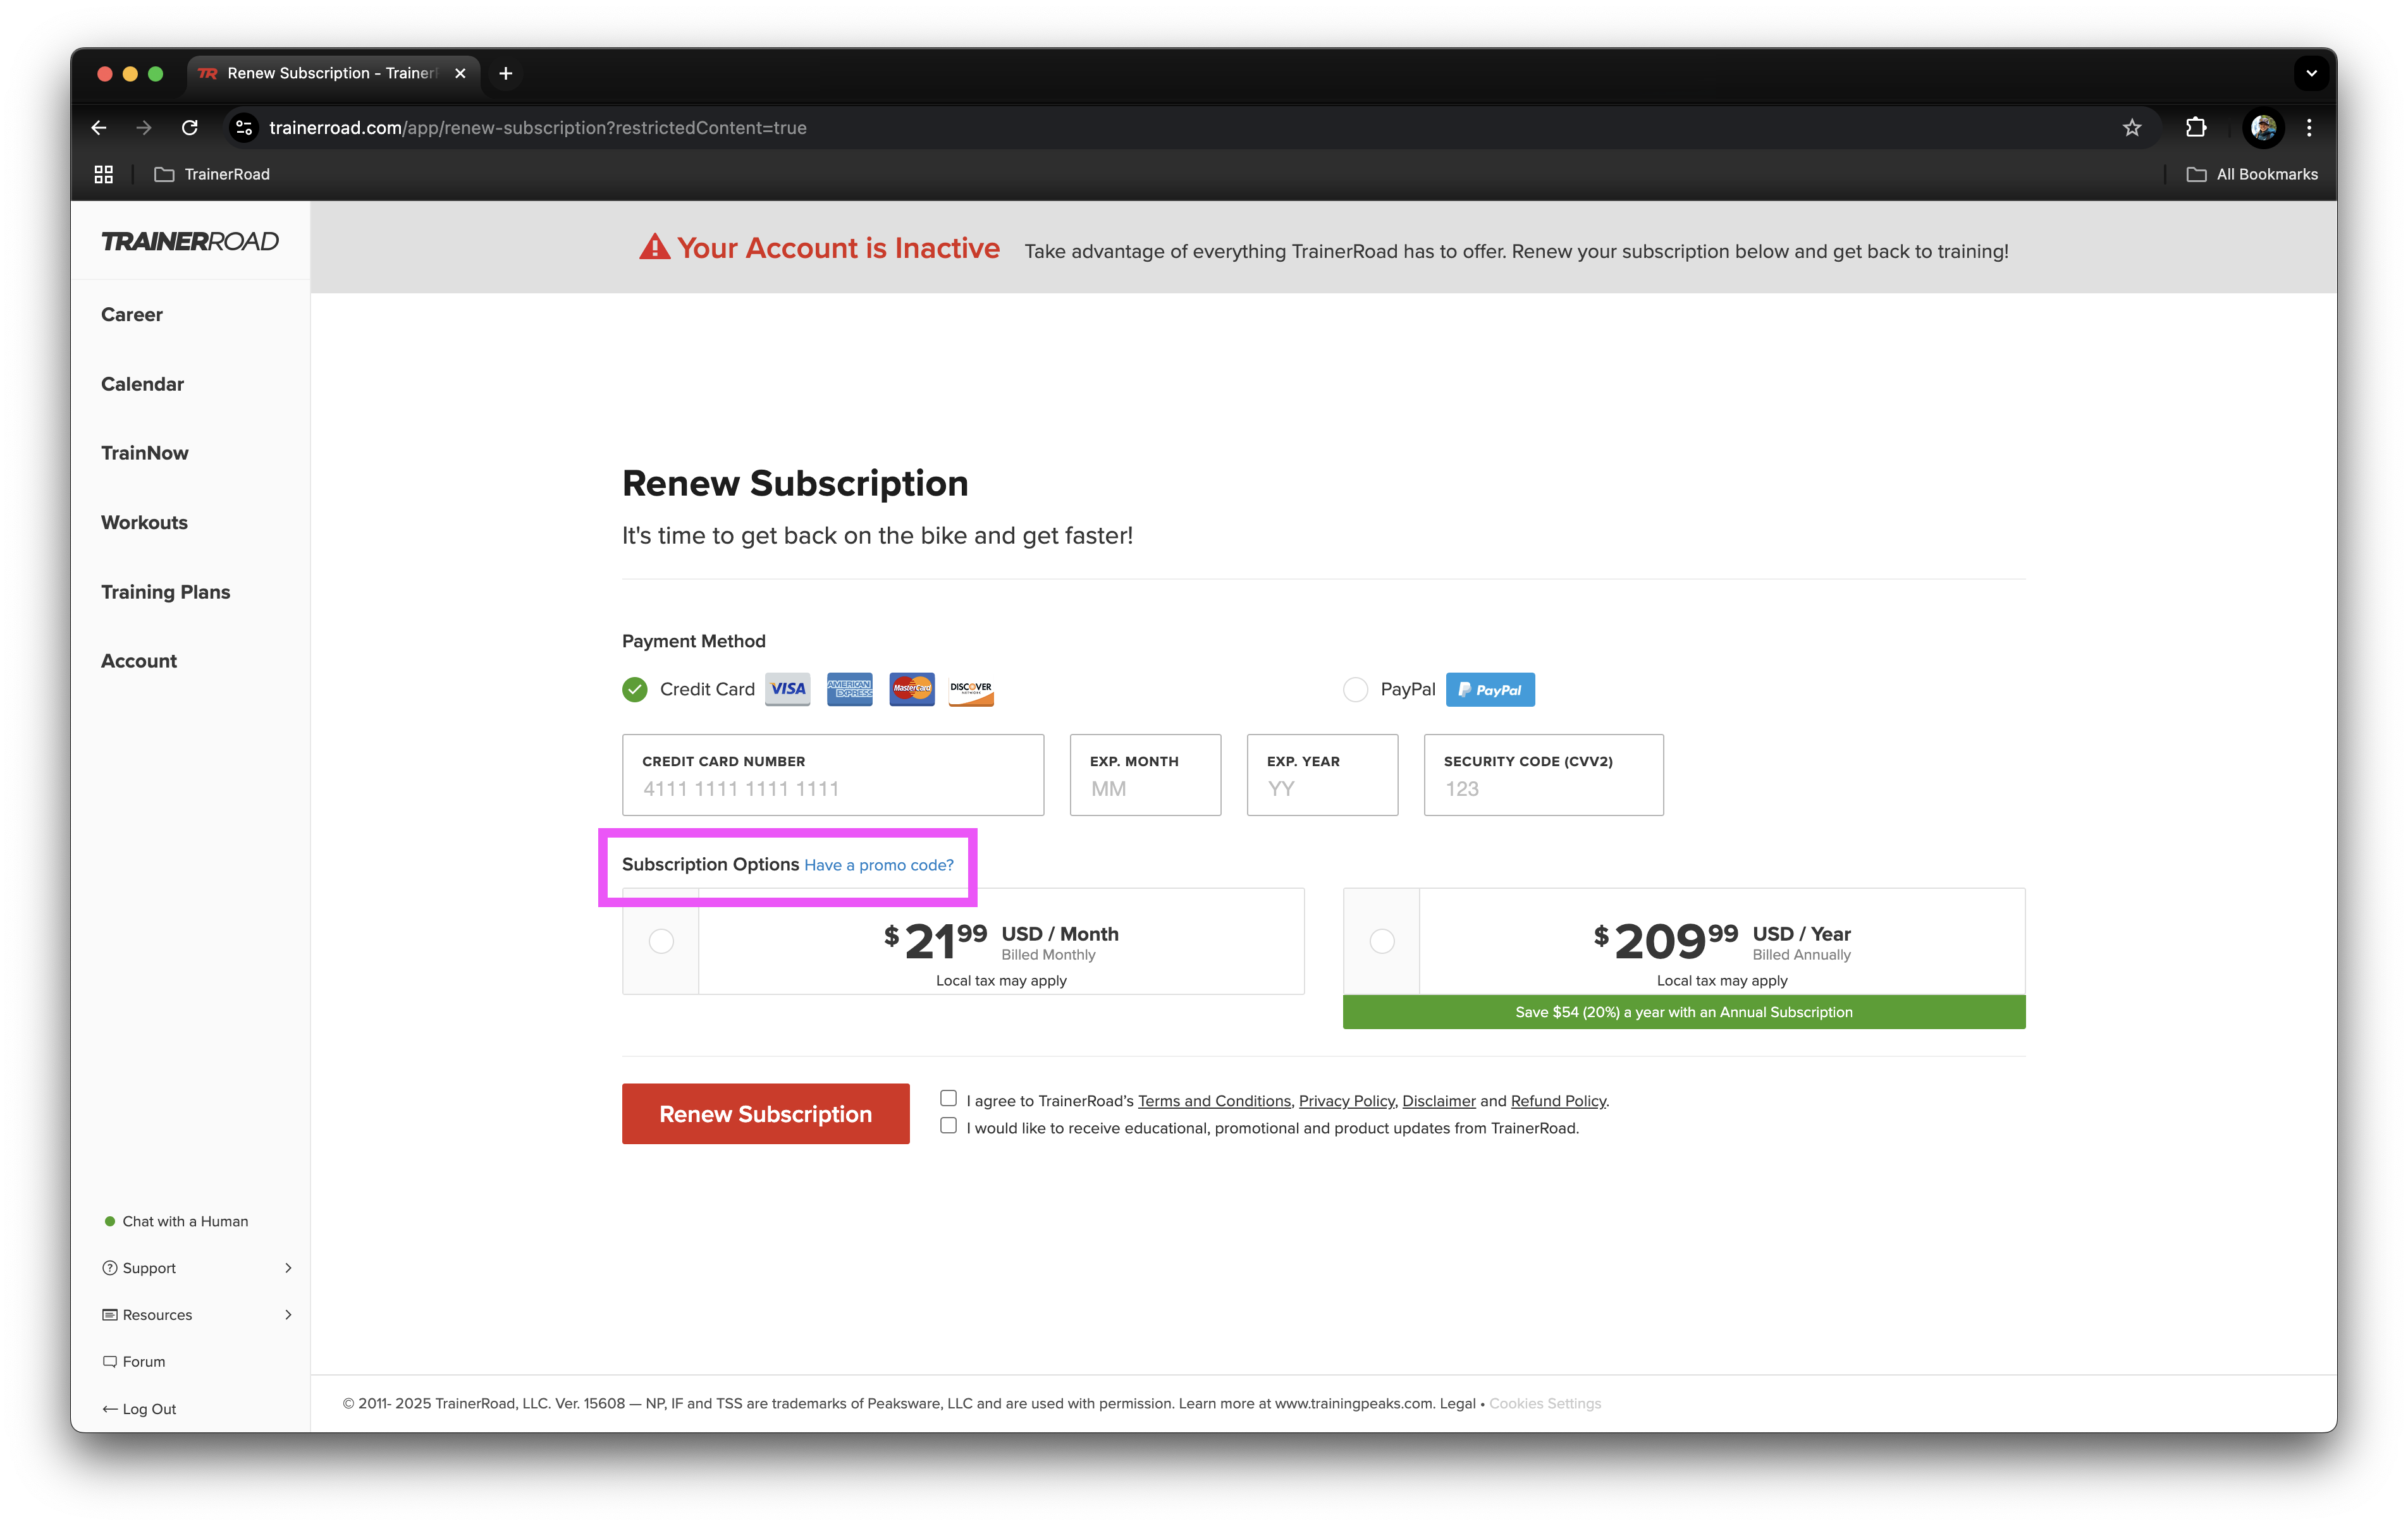2408x1526 pixels.
Task: Select the $21.99 monthly plan radio
Action: click(x=661, y=941)
